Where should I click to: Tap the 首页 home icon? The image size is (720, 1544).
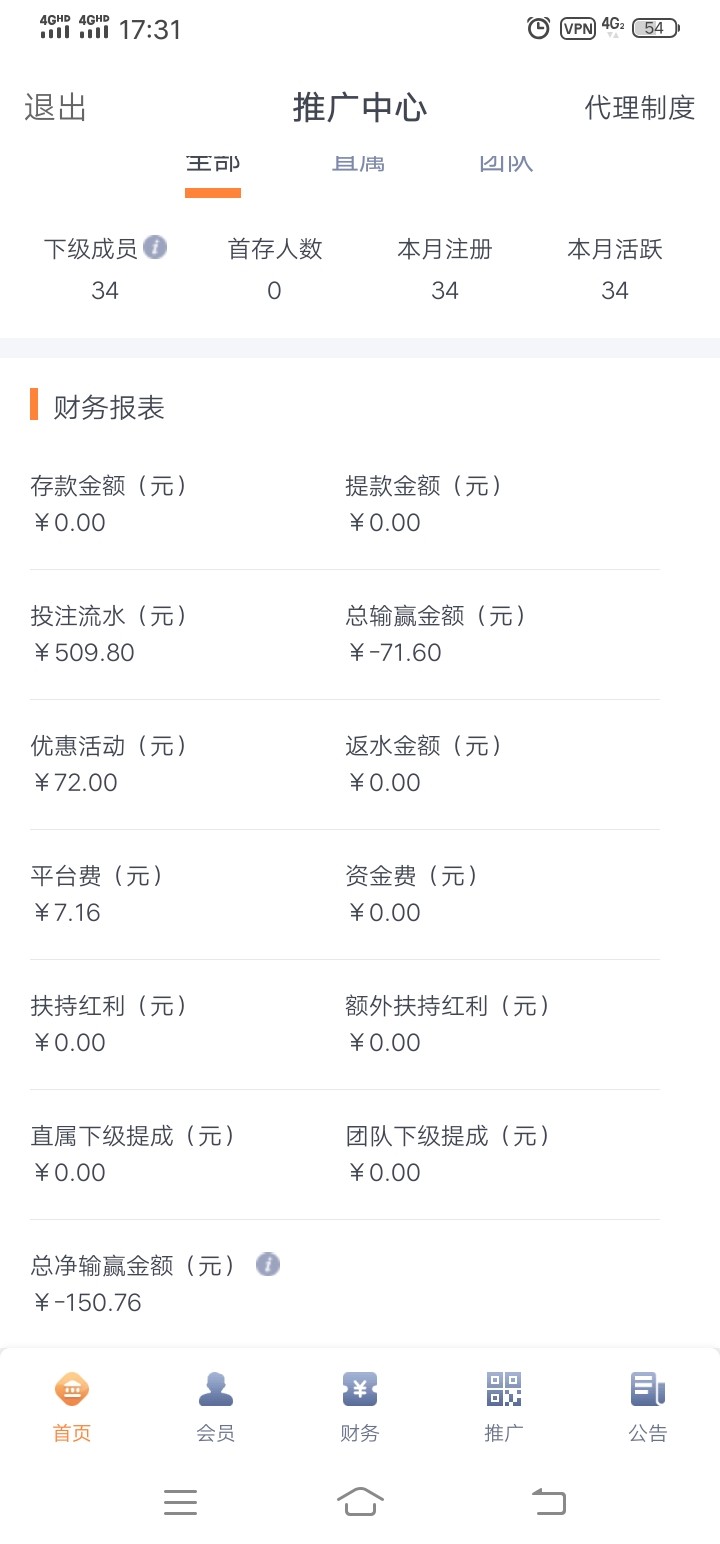coord(72,1389)
